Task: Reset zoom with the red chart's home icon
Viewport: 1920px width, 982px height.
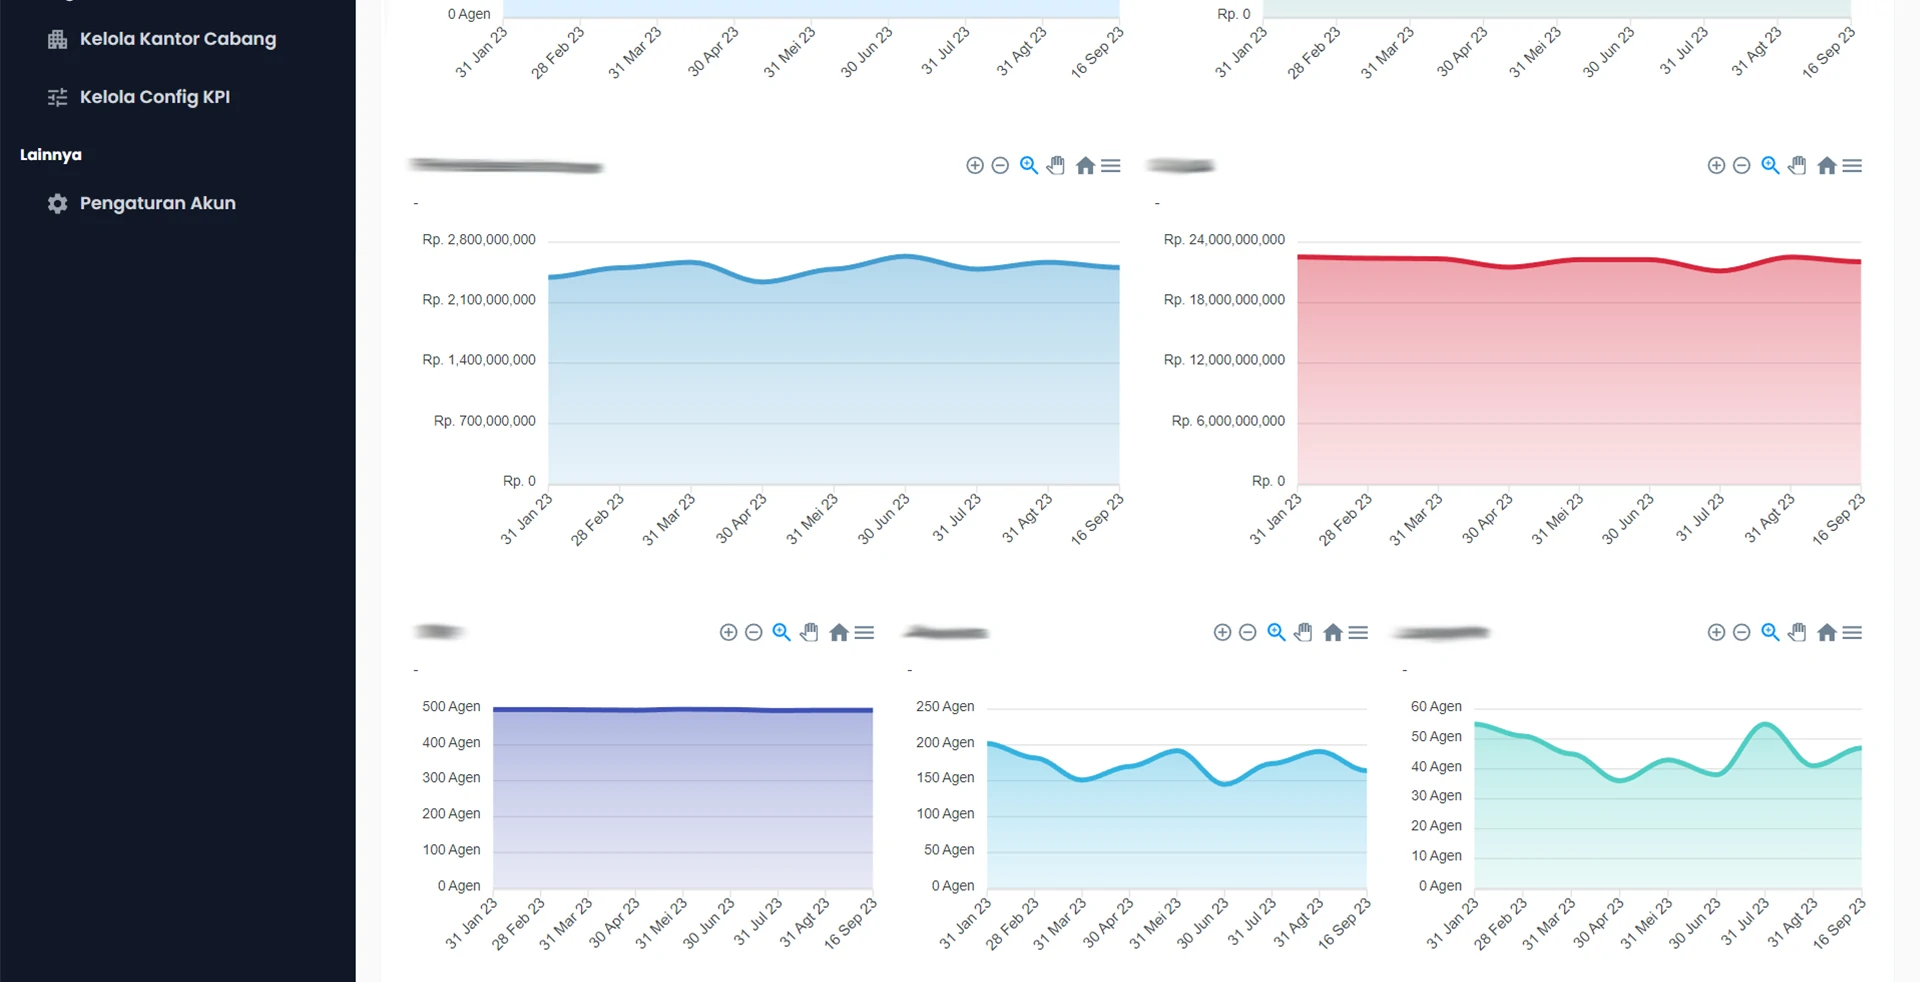Action: (1826, 166)
